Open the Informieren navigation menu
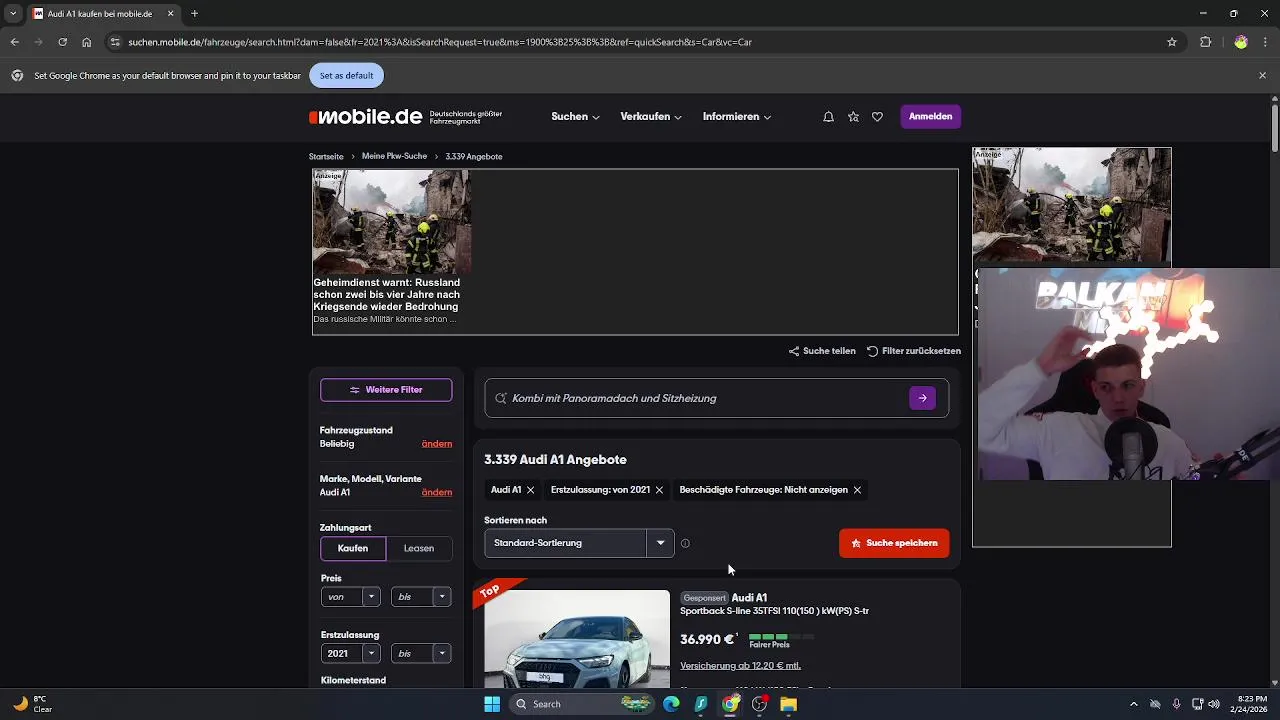 click(737, 117)
